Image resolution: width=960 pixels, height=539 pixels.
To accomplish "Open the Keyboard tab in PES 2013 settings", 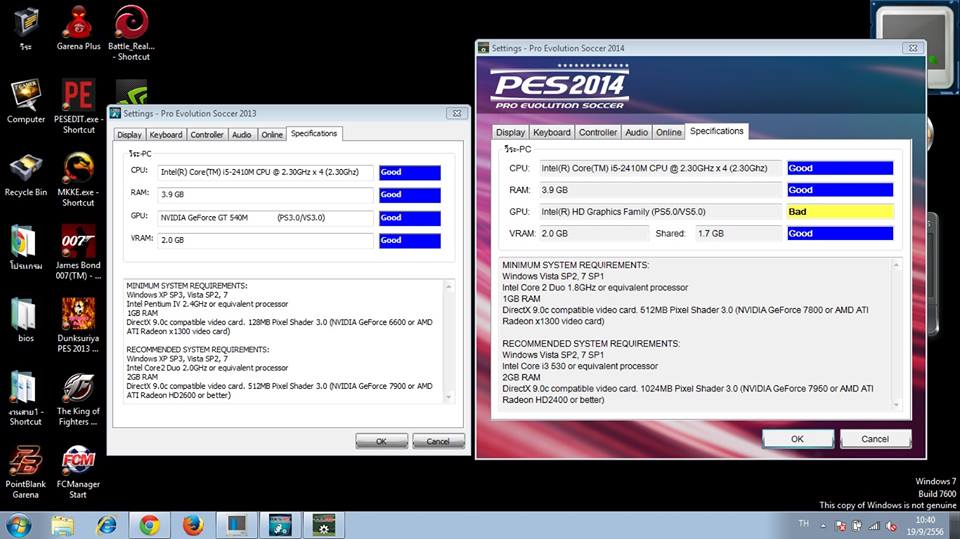I will pyautogui.click(x=166, y=135).
